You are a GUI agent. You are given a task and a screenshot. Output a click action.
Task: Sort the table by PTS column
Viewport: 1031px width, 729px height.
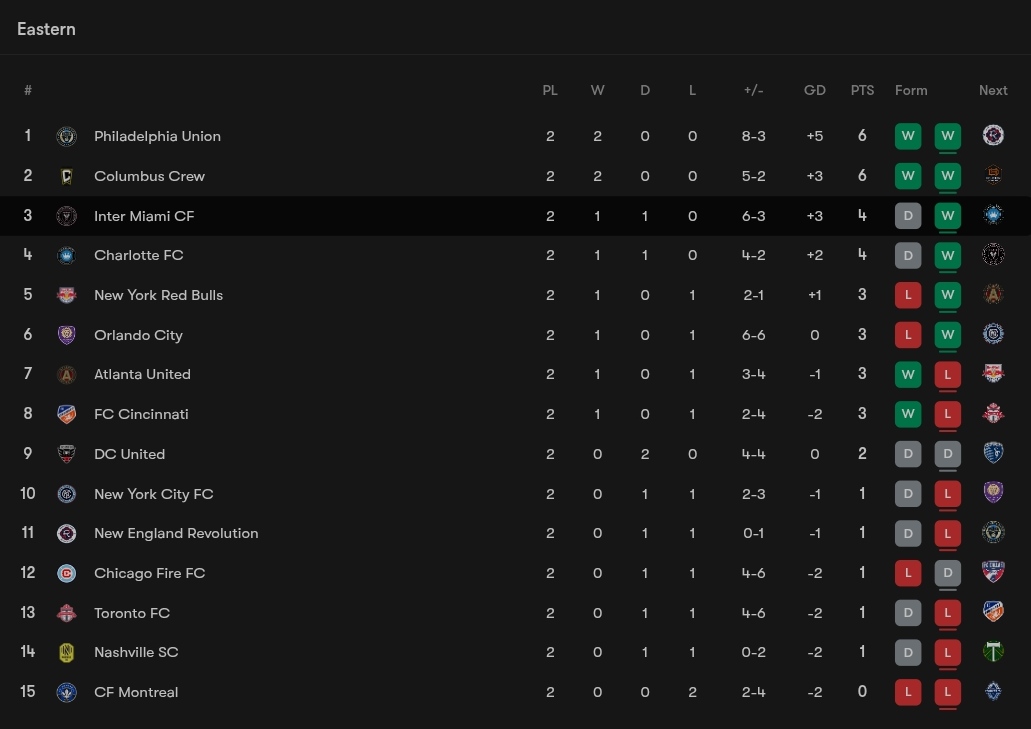click(862, 90)
